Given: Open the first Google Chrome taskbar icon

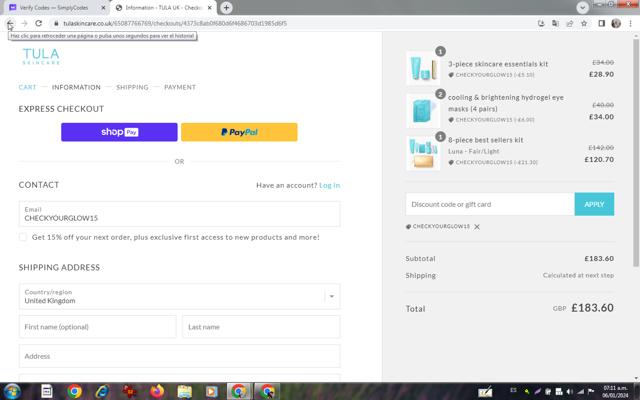Looking at the screenshot, I should click(x=74, y=391).
